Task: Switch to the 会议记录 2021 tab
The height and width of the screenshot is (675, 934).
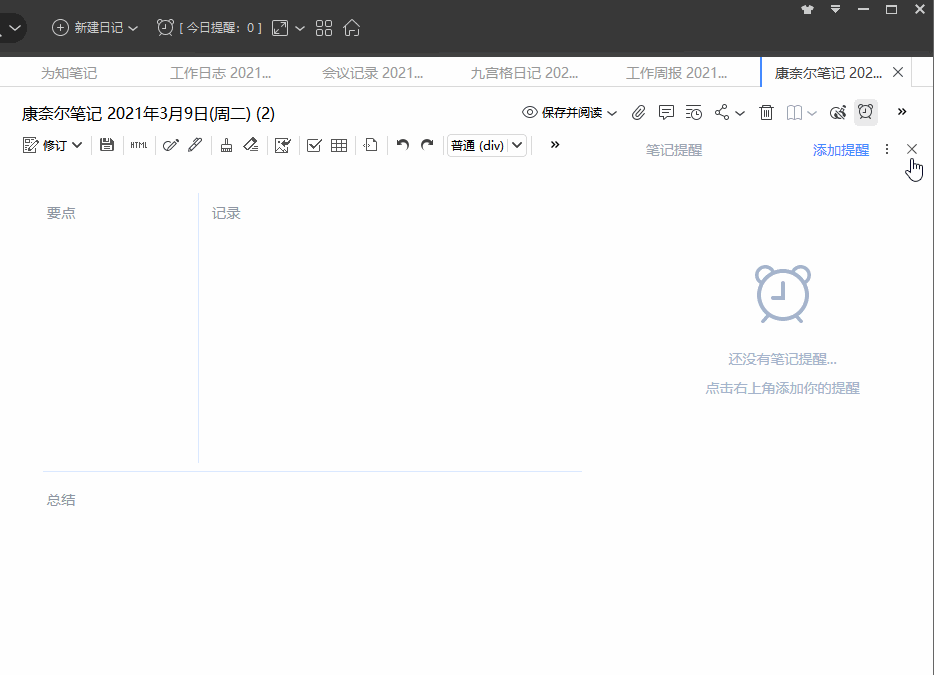Action: point(372,73)
